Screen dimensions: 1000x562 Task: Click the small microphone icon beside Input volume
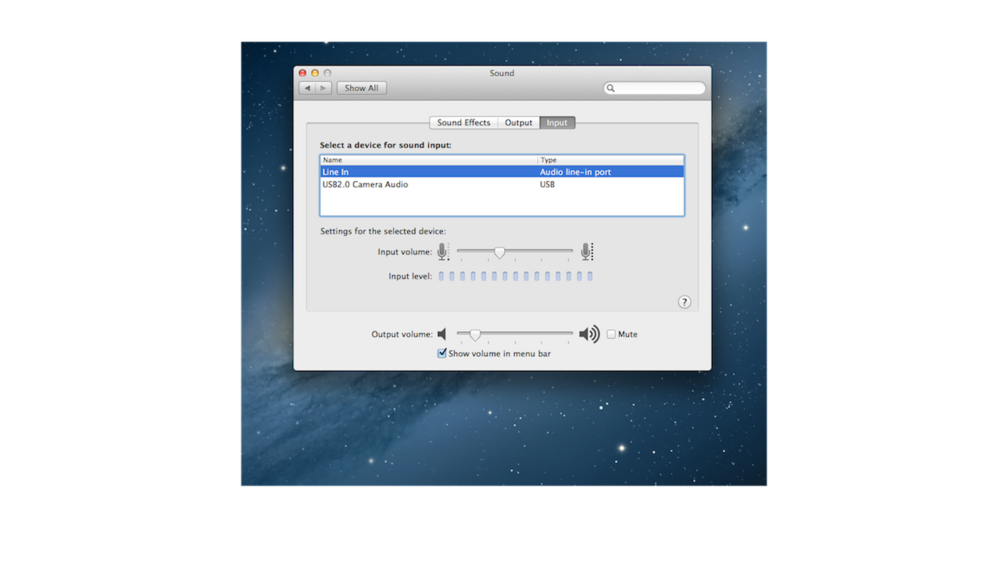pos(443,253)
